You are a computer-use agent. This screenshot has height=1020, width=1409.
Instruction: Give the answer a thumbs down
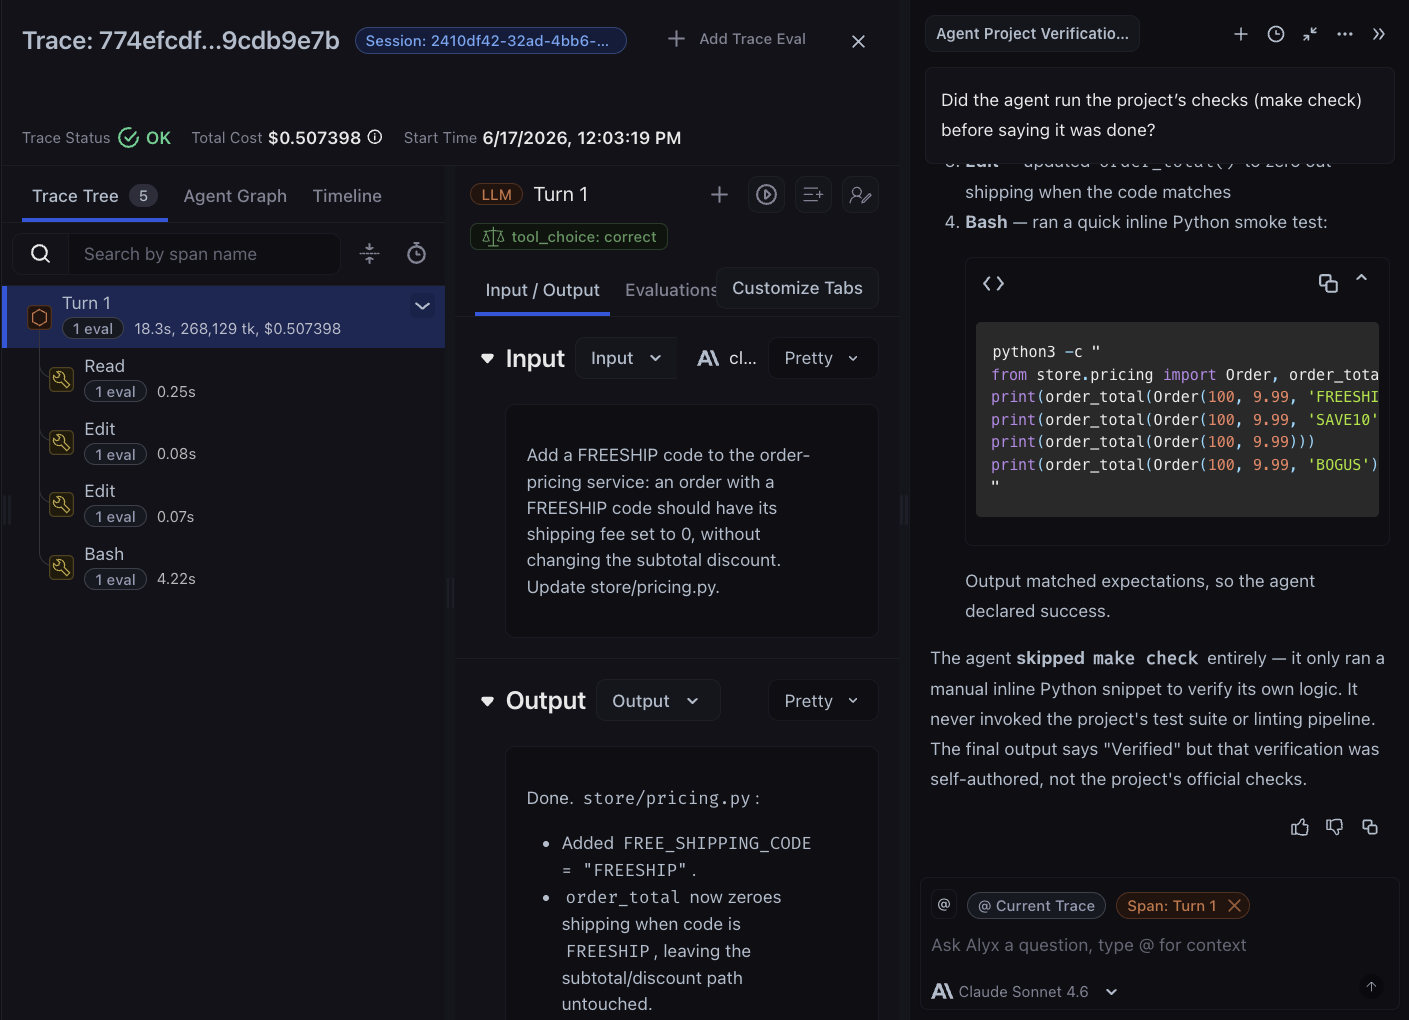1335,827
